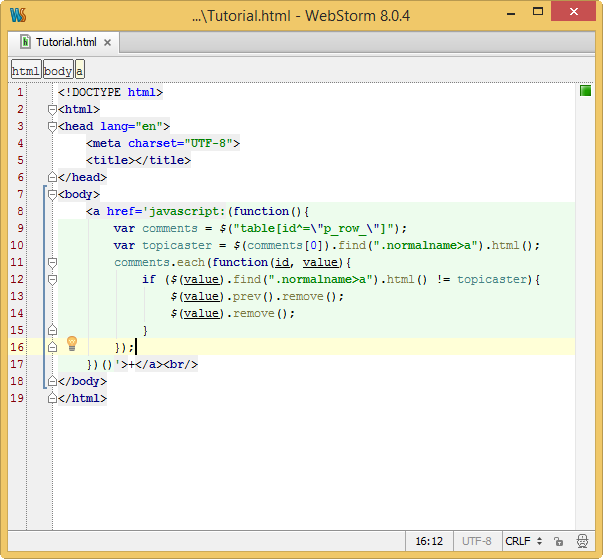Click fold end marker on line 16
Image resolution: width=603 pixels, height=559 pixels.
[x=53, y=347]
